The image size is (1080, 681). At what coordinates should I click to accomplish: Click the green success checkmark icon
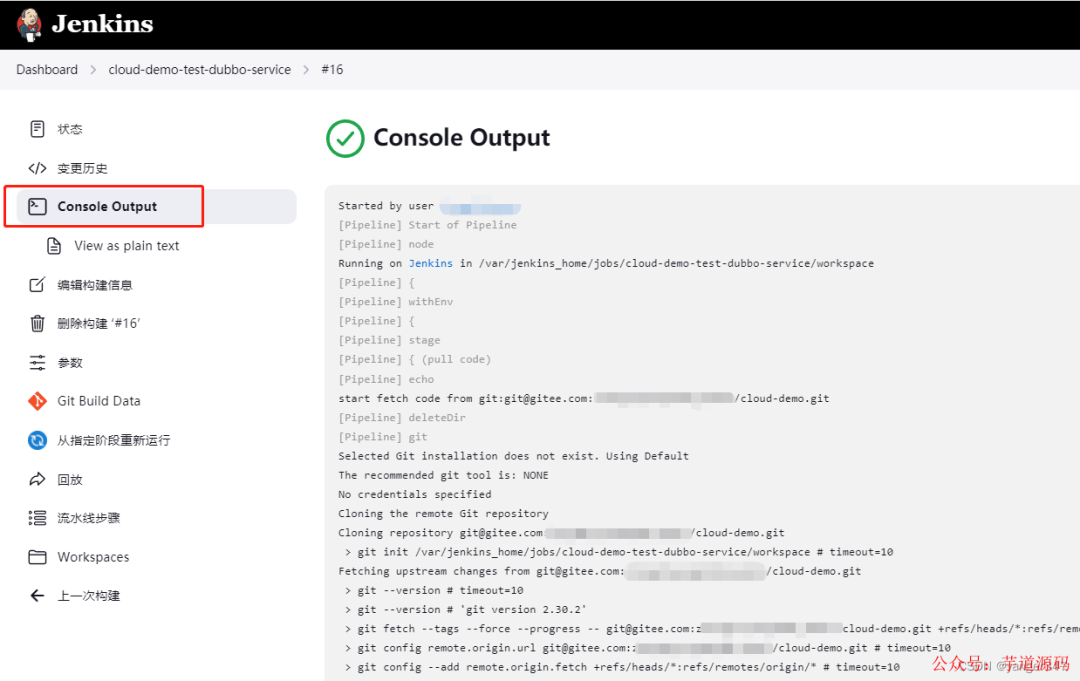pyautogui.click(x=345, y=138)
